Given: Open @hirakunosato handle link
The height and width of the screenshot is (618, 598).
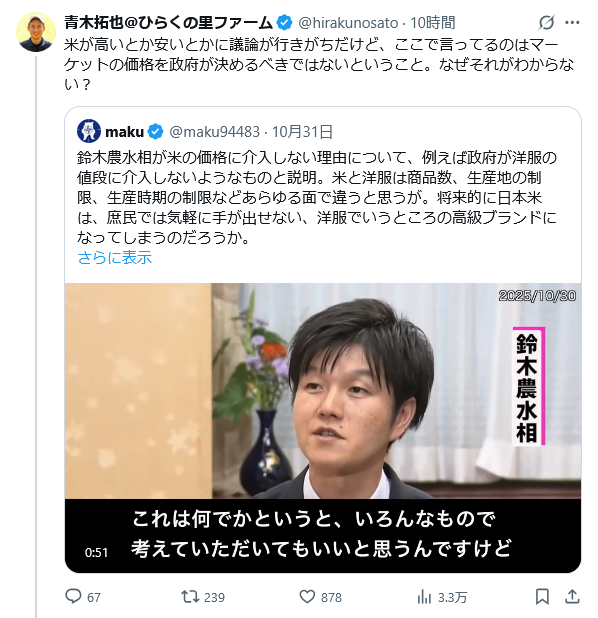Looking at the screenshot, I should tap(348, 23).
